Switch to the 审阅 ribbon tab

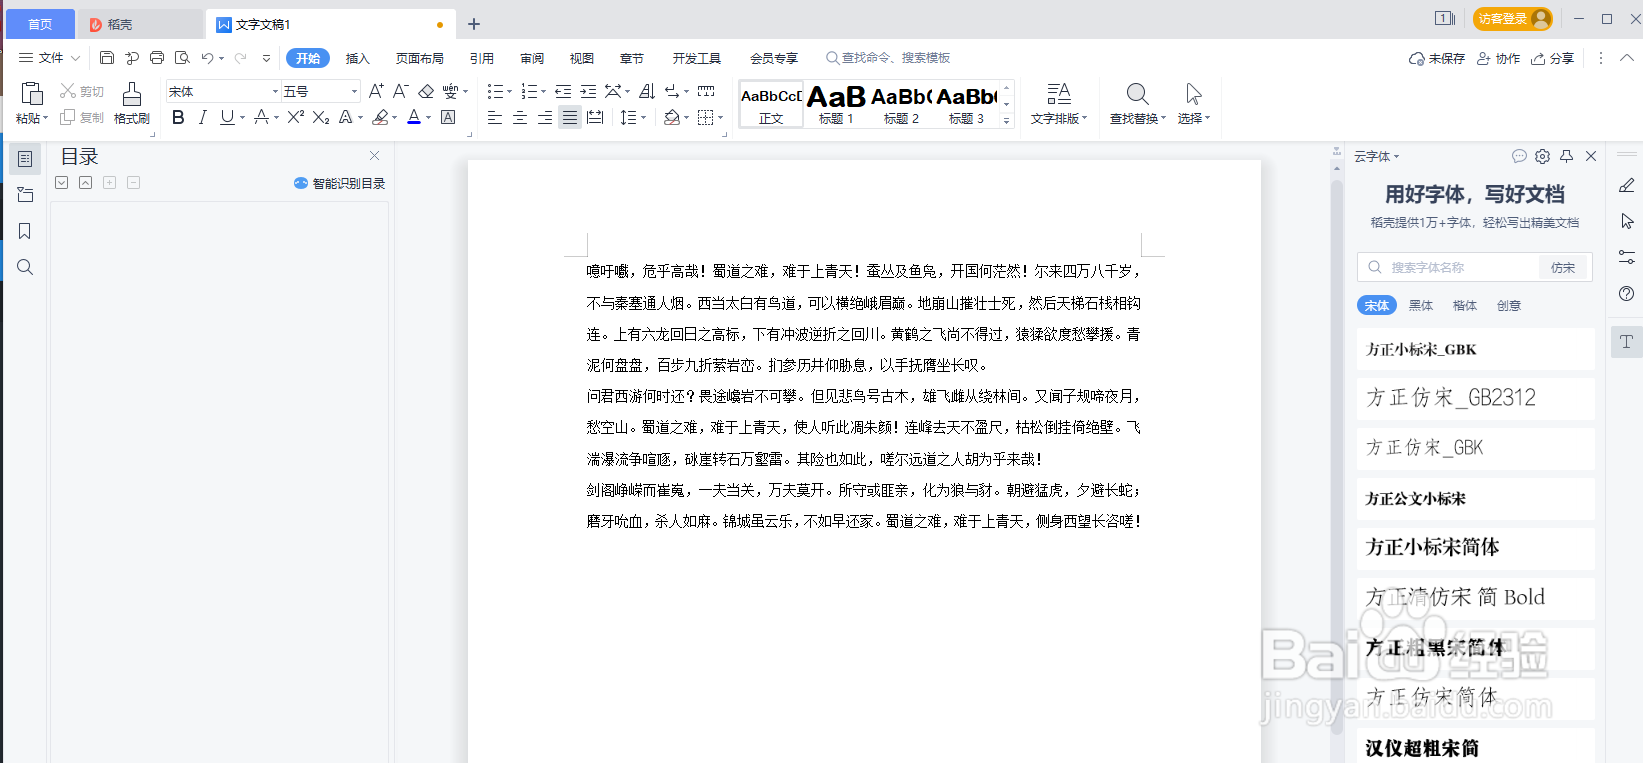(x=532, y=58)
